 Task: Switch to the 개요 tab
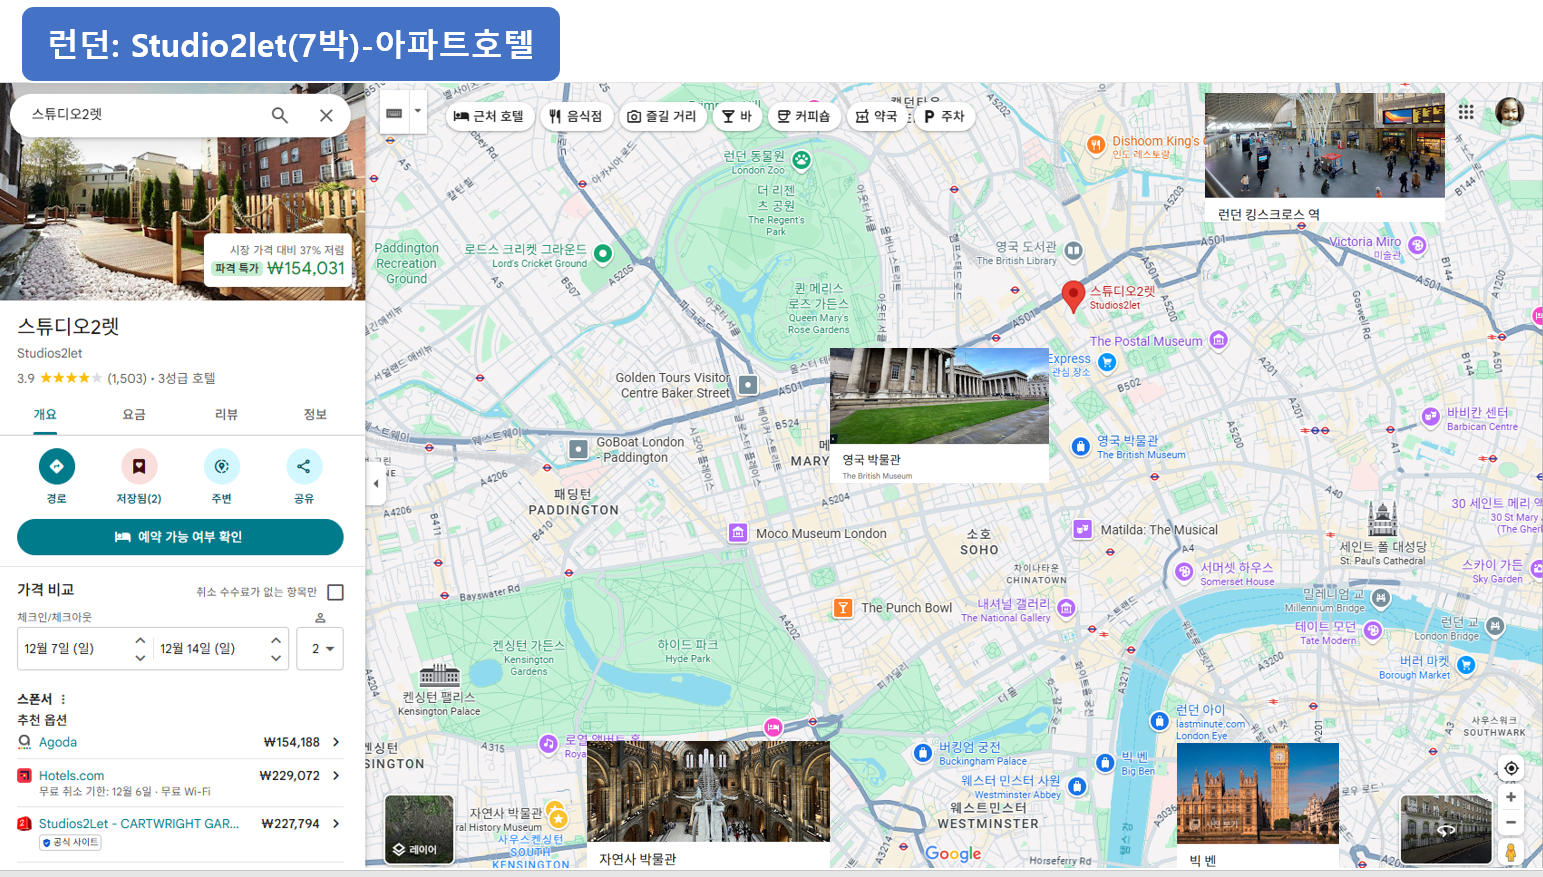[x=45, y=414]
